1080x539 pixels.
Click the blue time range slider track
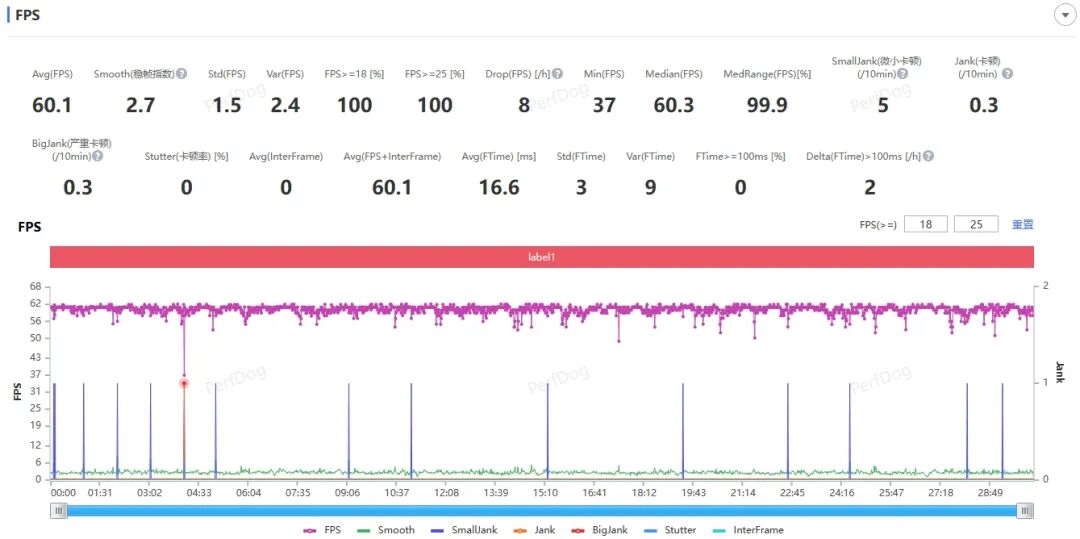pos(542,510)
